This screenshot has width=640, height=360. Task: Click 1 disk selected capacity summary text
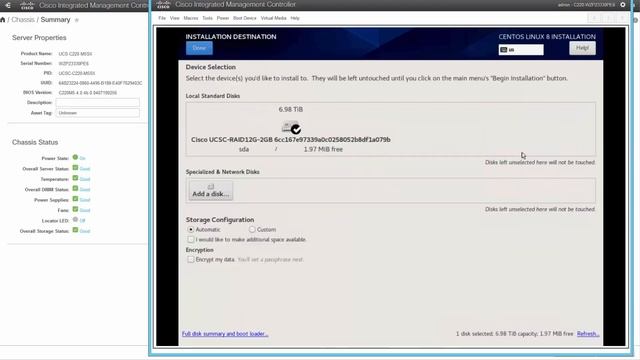(514, 334)
